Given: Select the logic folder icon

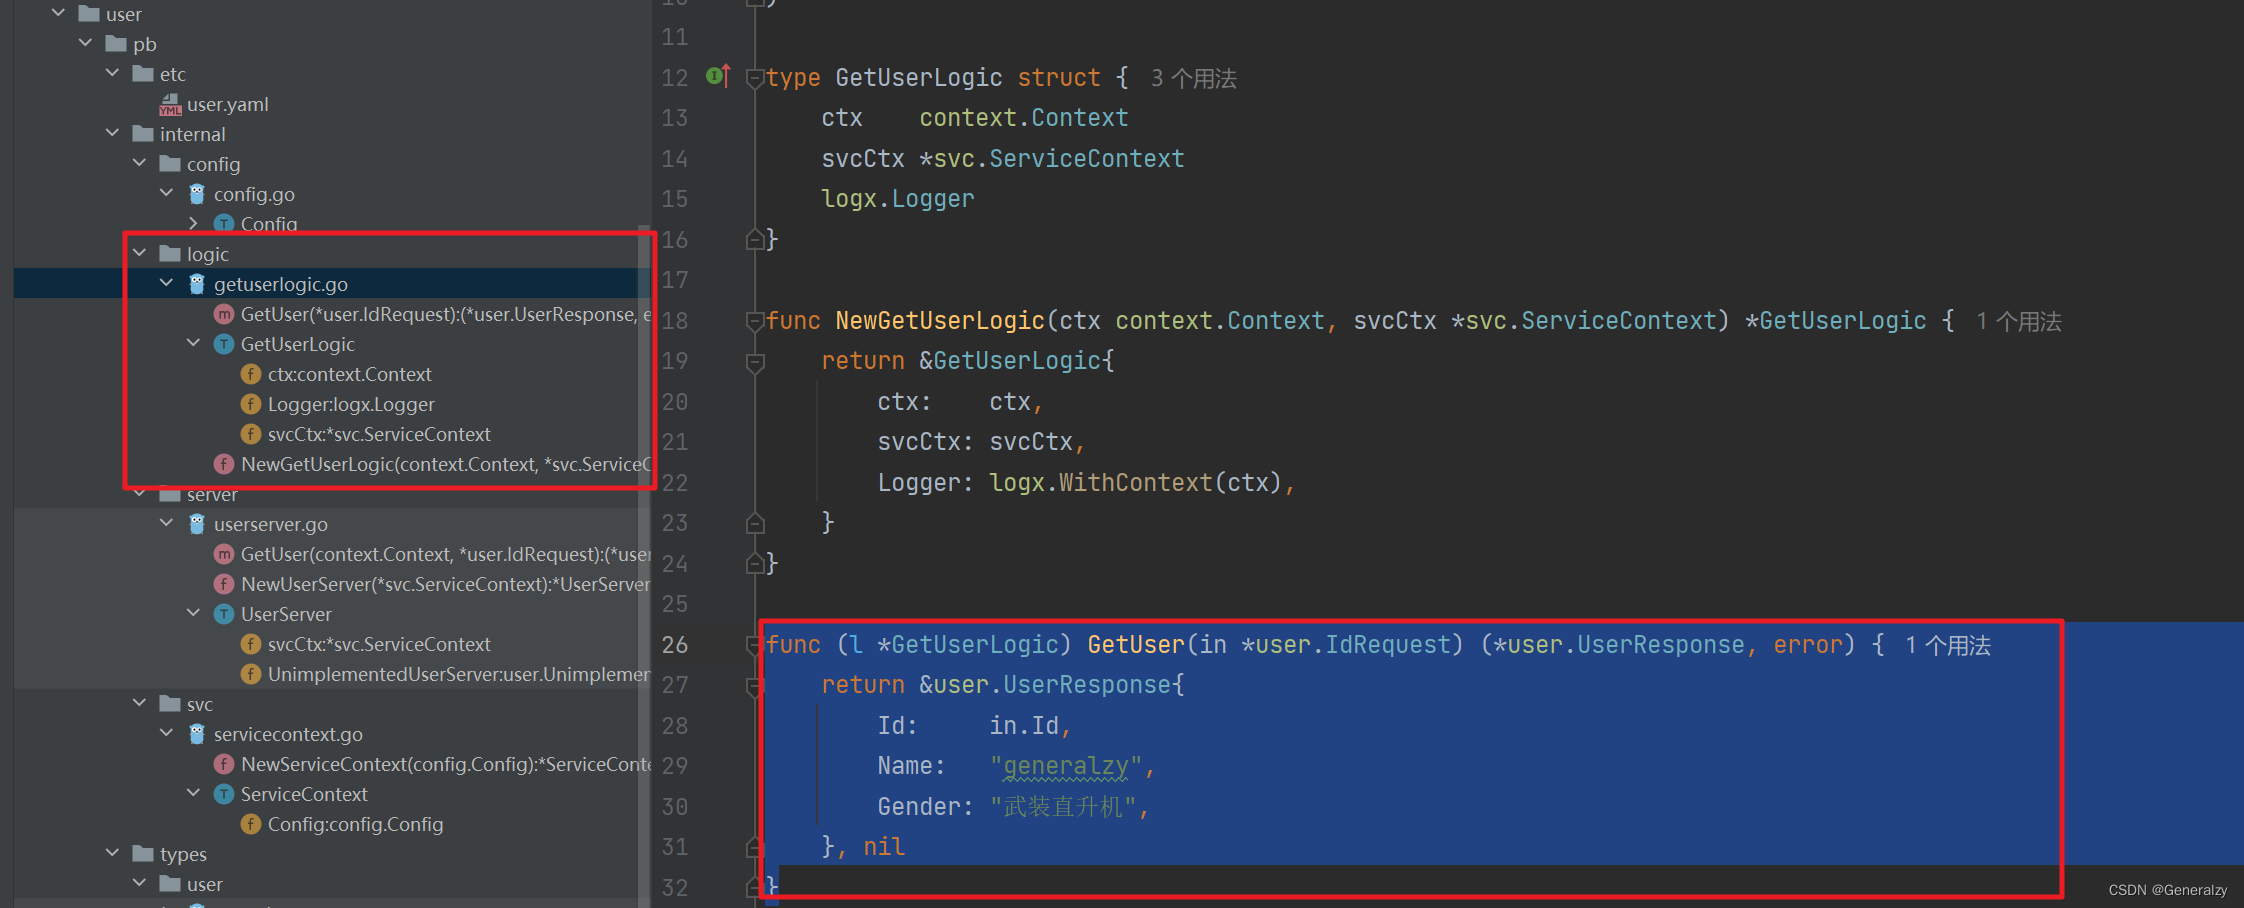Looking at the screenshot, I should 170,253.
